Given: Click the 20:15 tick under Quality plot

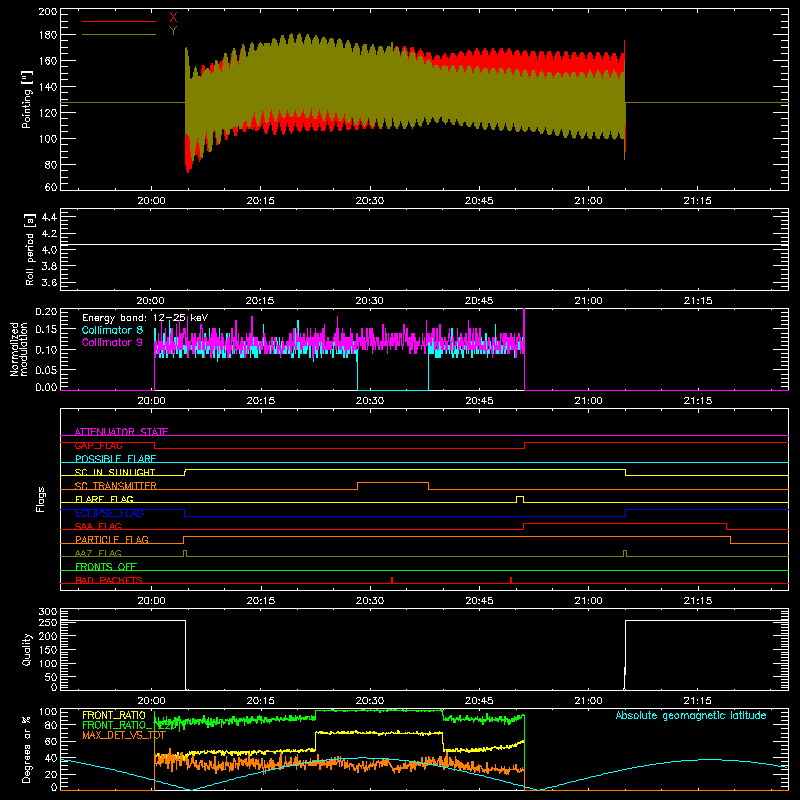Looking at the screenshot, I should pyautogui.click(x=260, y=701).
